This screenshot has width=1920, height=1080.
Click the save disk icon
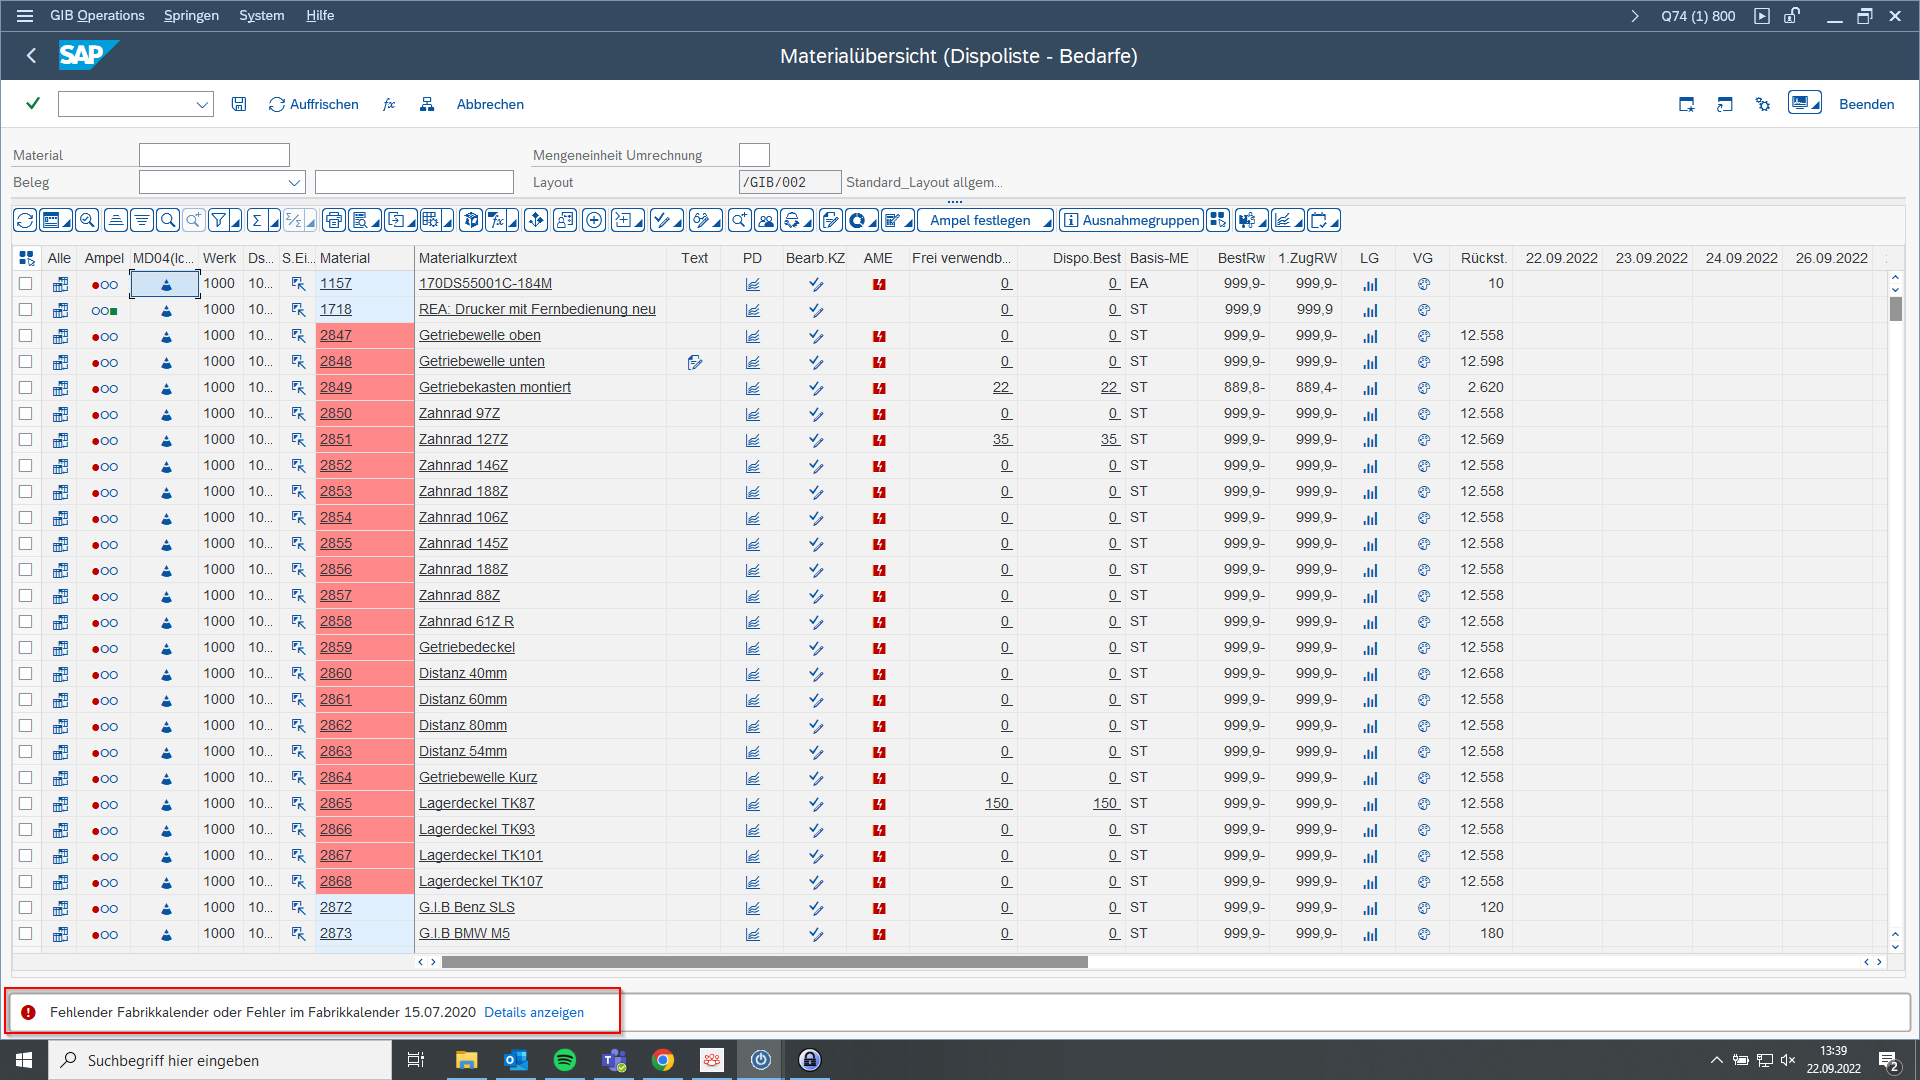tap(239, 104)
